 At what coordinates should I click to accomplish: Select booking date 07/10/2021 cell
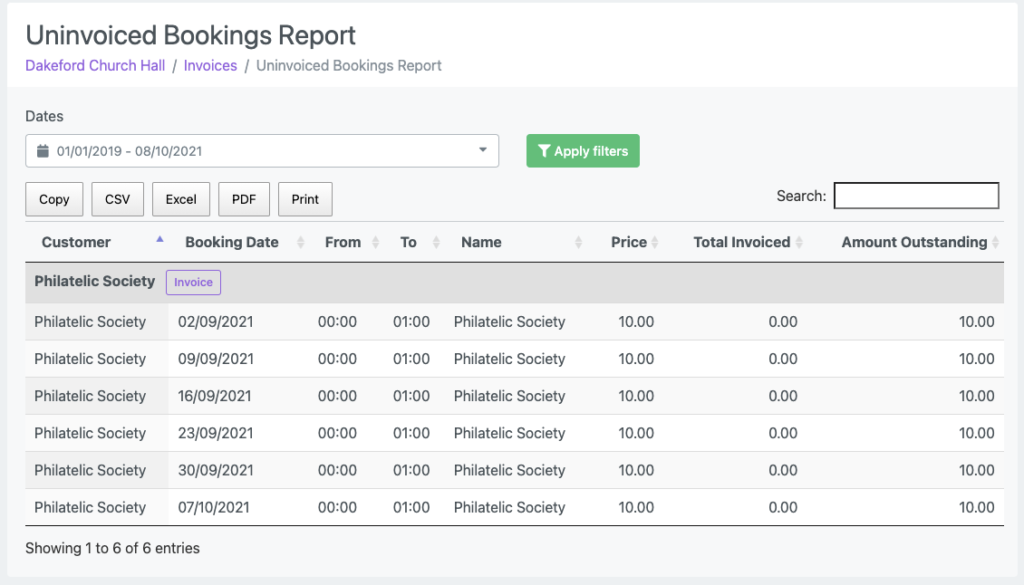click(x=214, y=508)
